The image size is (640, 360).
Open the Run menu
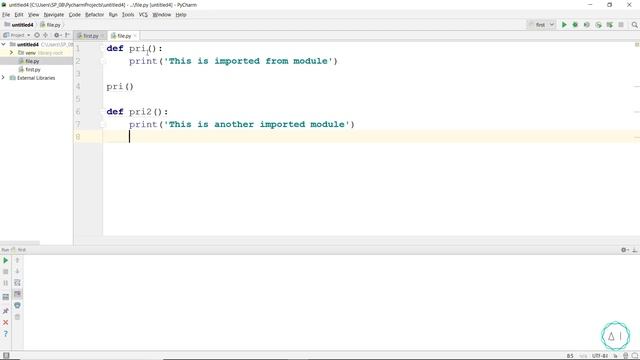(113, 15)
